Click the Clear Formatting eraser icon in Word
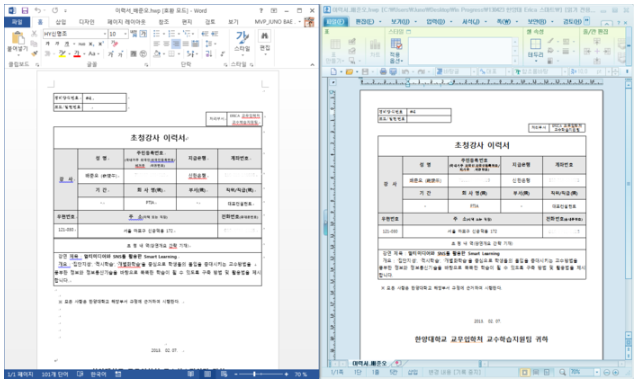Image resolution: width=637 pixels, height=385 pixels. 114,44
